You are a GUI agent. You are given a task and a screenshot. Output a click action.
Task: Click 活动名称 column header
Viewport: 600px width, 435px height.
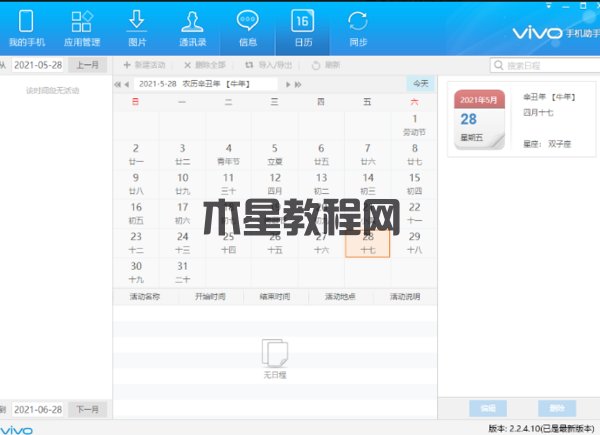145,297
